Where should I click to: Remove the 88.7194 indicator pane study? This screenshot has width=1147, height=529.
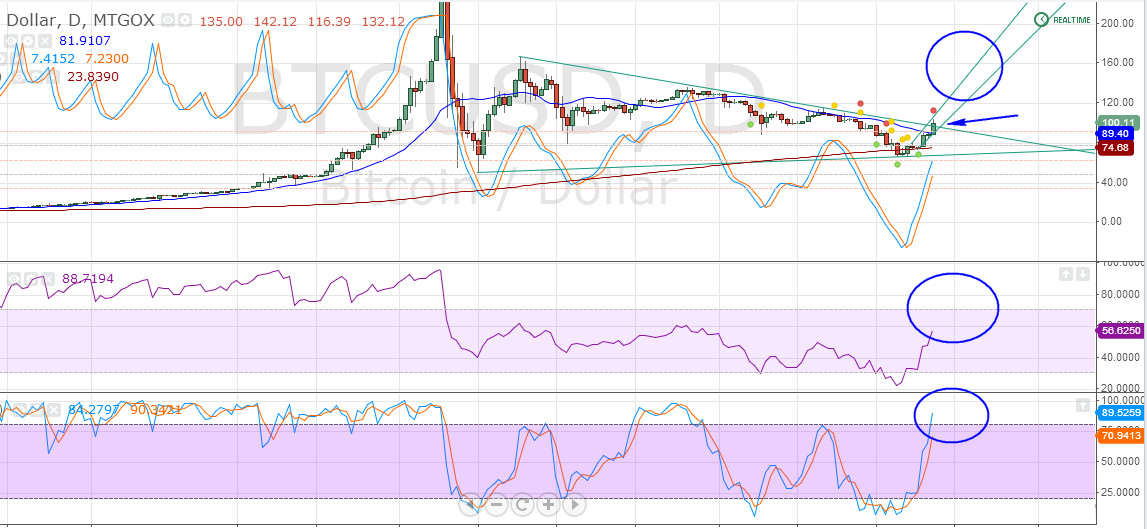click(x=48, y=279)
